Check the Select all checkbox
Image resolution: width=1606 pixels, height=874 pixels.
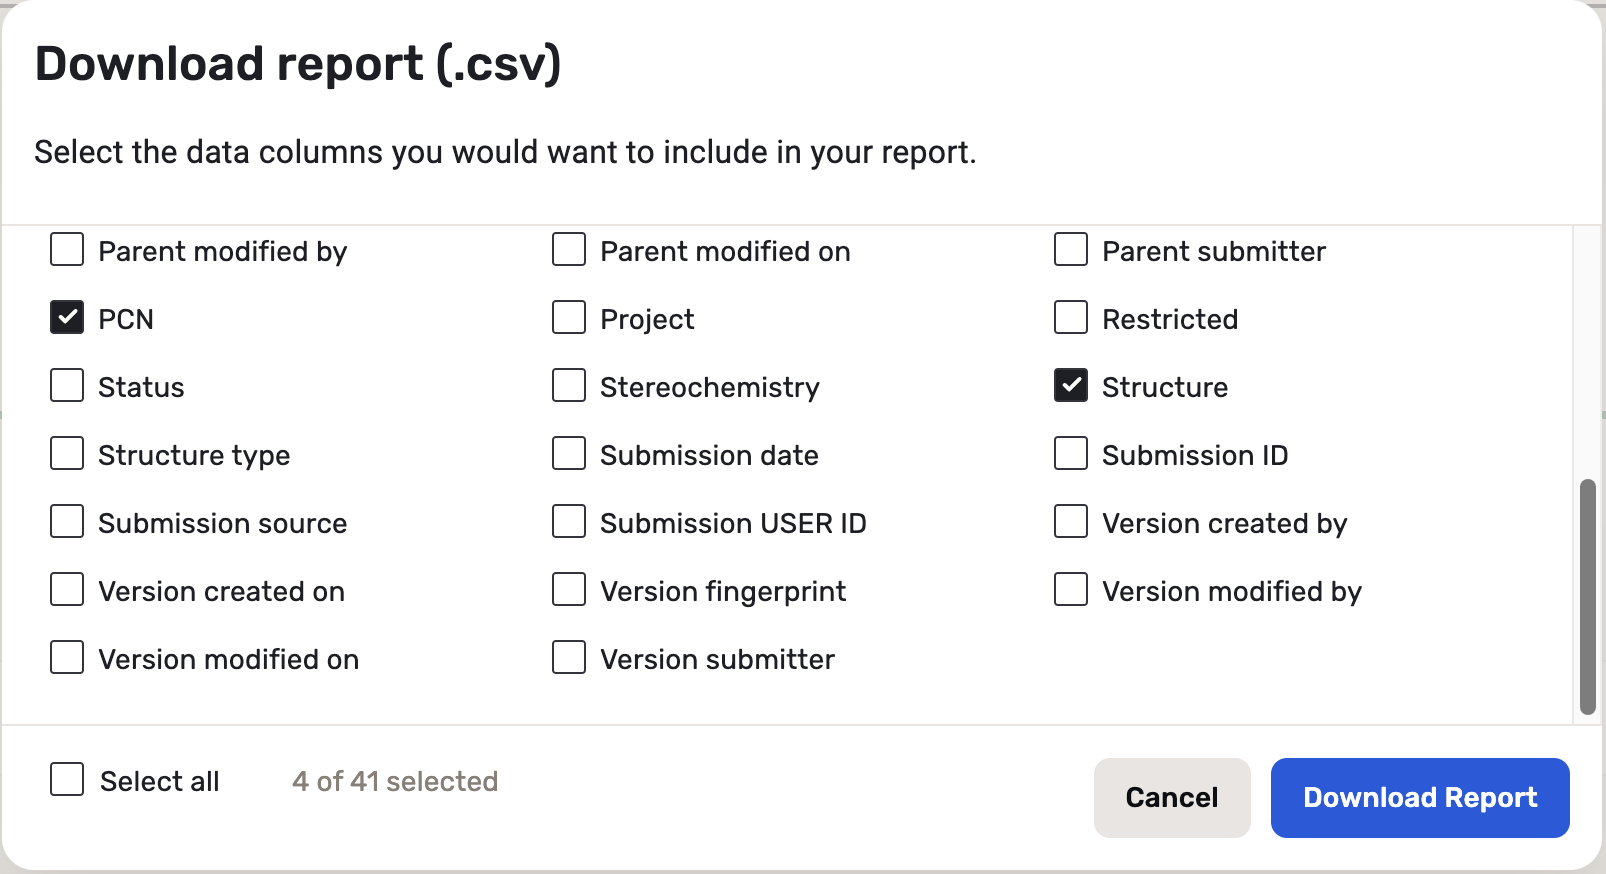[x=67, y=780]
